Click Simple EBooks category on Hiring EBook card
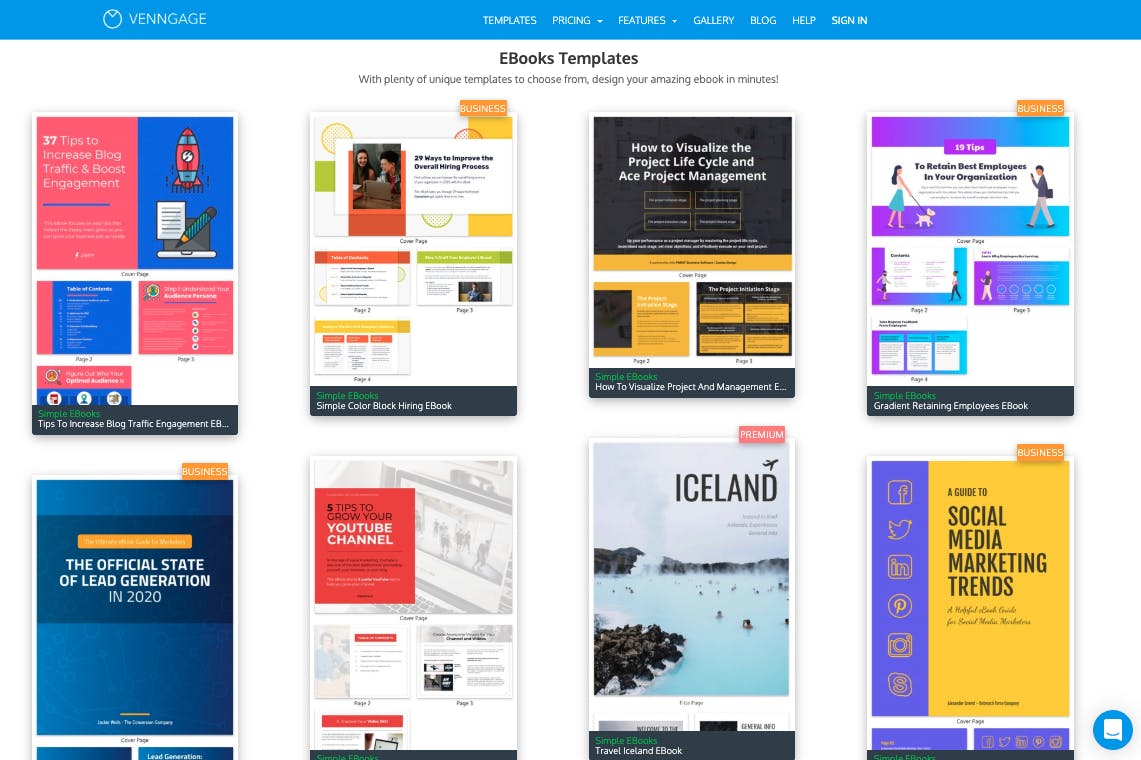This screenshot has height=760, width=1141. [x=347, y=396]
